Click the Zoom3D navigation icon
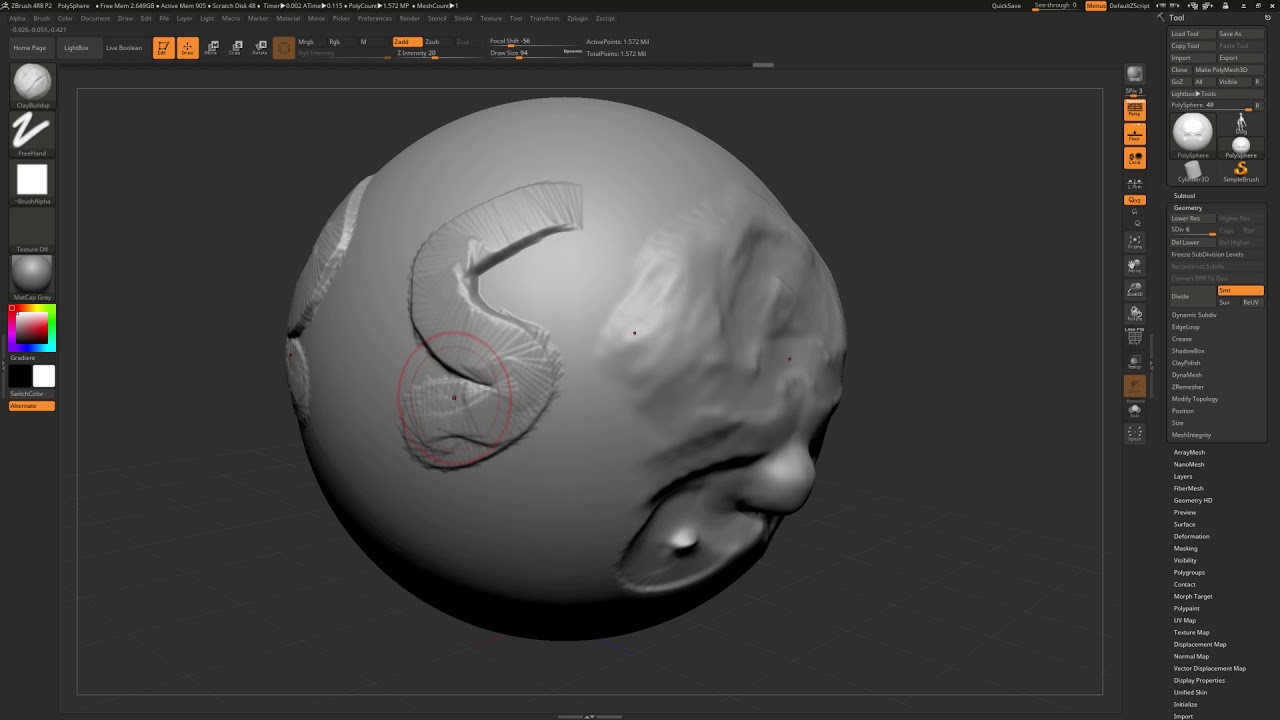This screenshot has height=720, width=1280. pos(1135,290)
